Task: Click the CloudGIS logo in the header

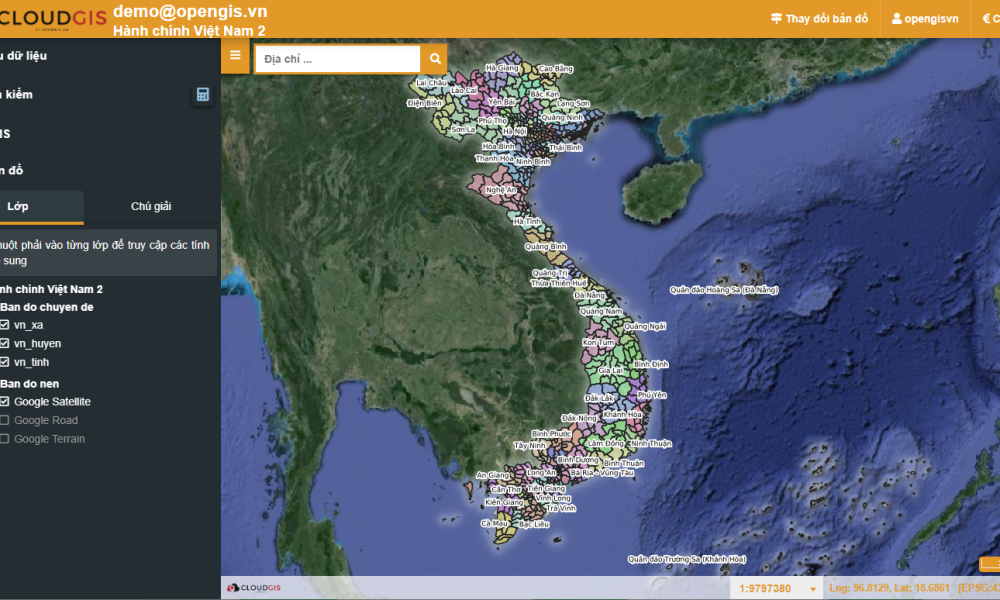Action: pos(50,19)
